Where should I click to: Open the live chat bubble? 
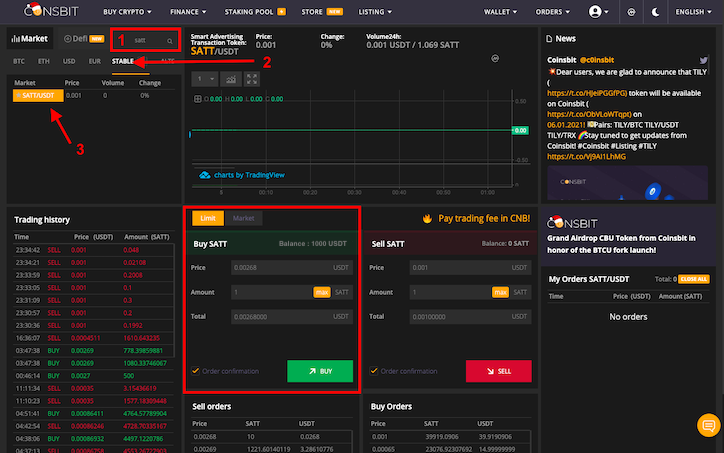709,425
